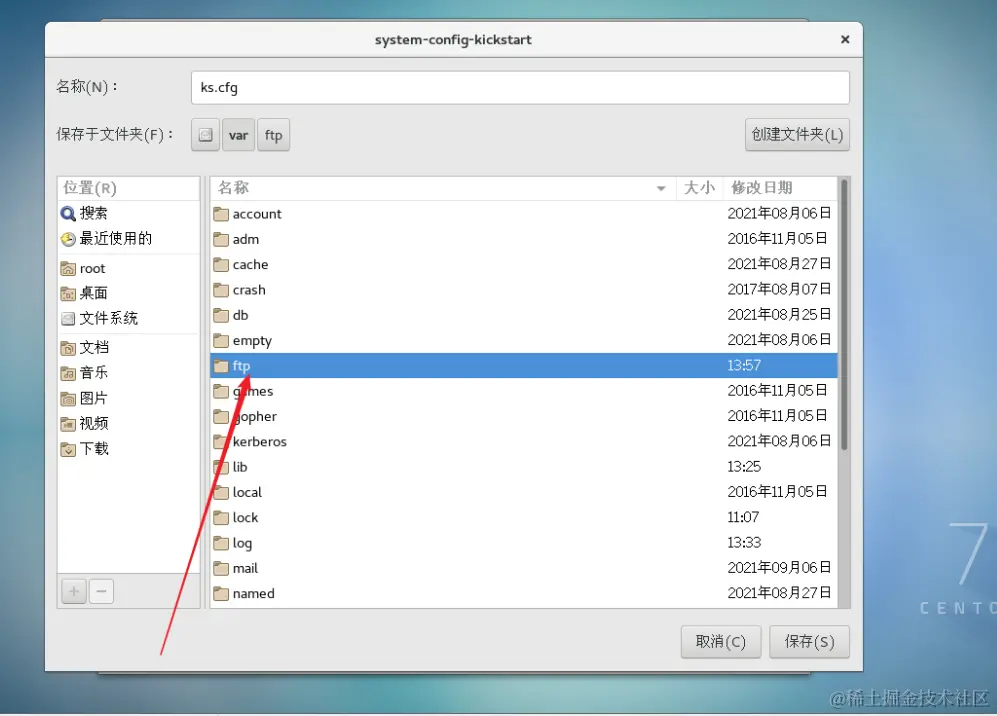Click the log folder icon
Image resolution: width=997 pixels, height=716 pixels.
(221, 543)
